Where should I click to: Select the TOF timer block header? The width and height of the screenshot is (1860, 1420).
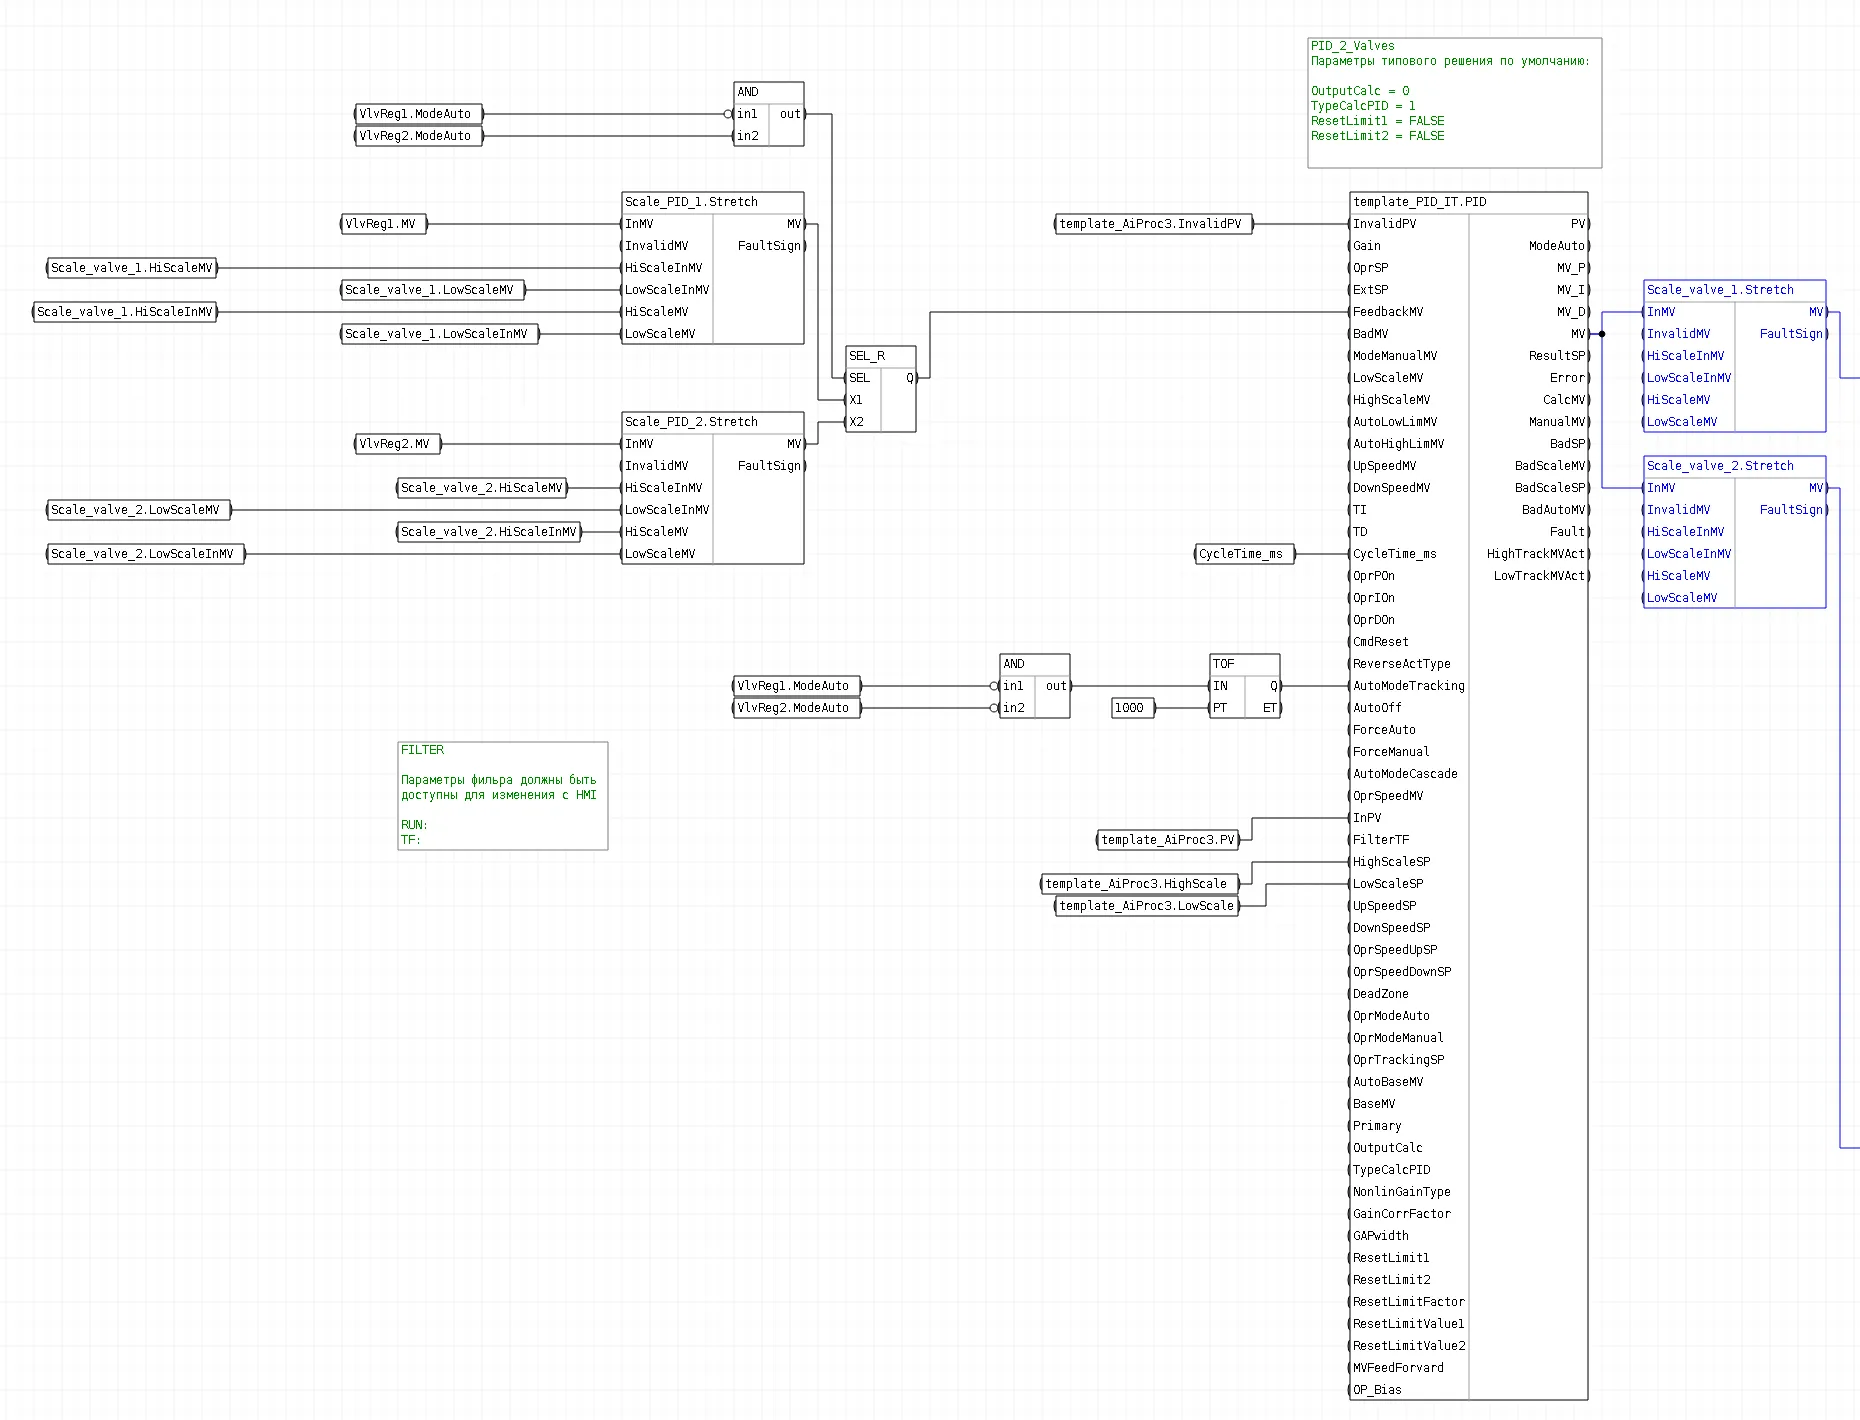click(x=1245, y=664)
